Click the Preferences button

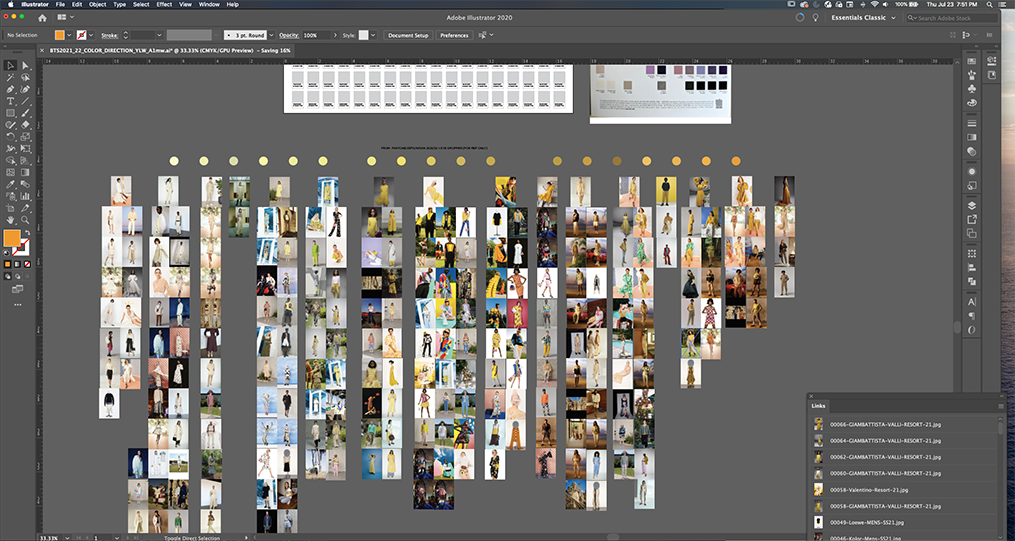point(454,35)
